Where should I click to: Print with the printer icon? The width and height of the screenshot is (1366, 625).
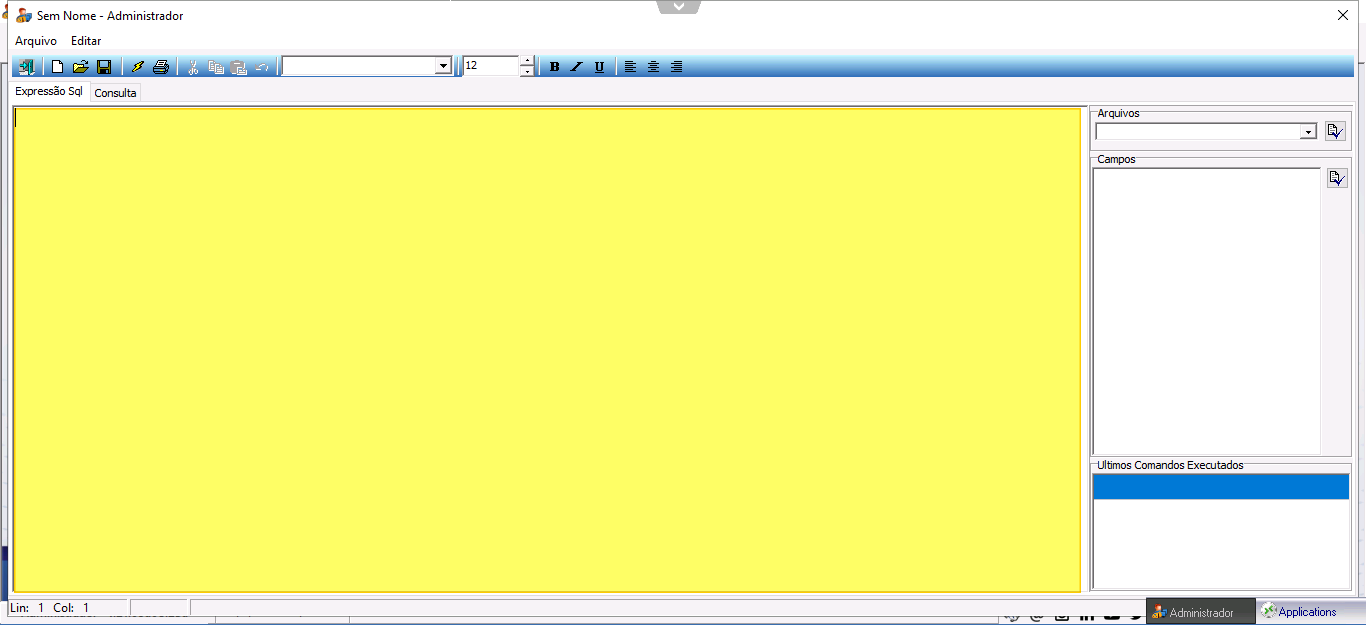161,67
